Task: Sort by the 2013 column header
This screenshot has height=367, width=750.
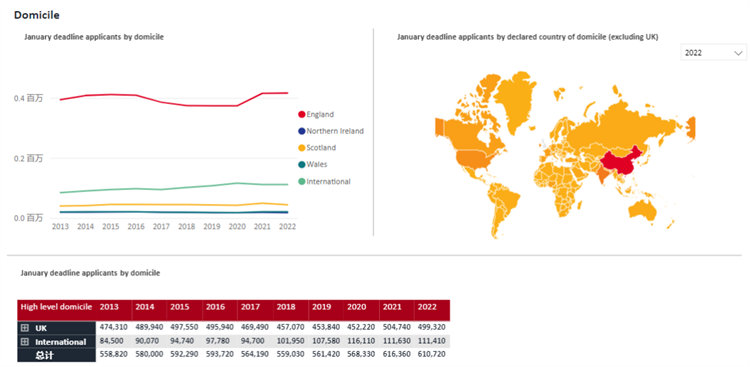Action: 109,307
